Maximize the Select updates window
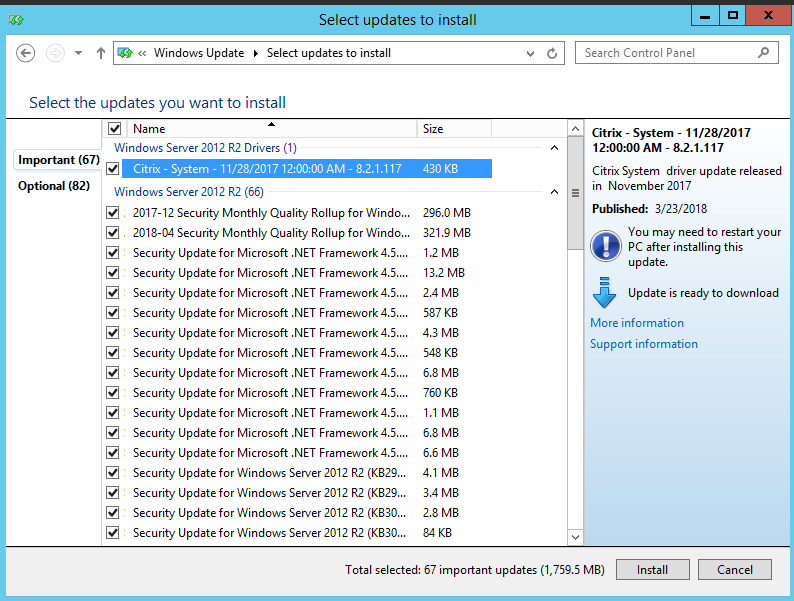 [732, 16]
